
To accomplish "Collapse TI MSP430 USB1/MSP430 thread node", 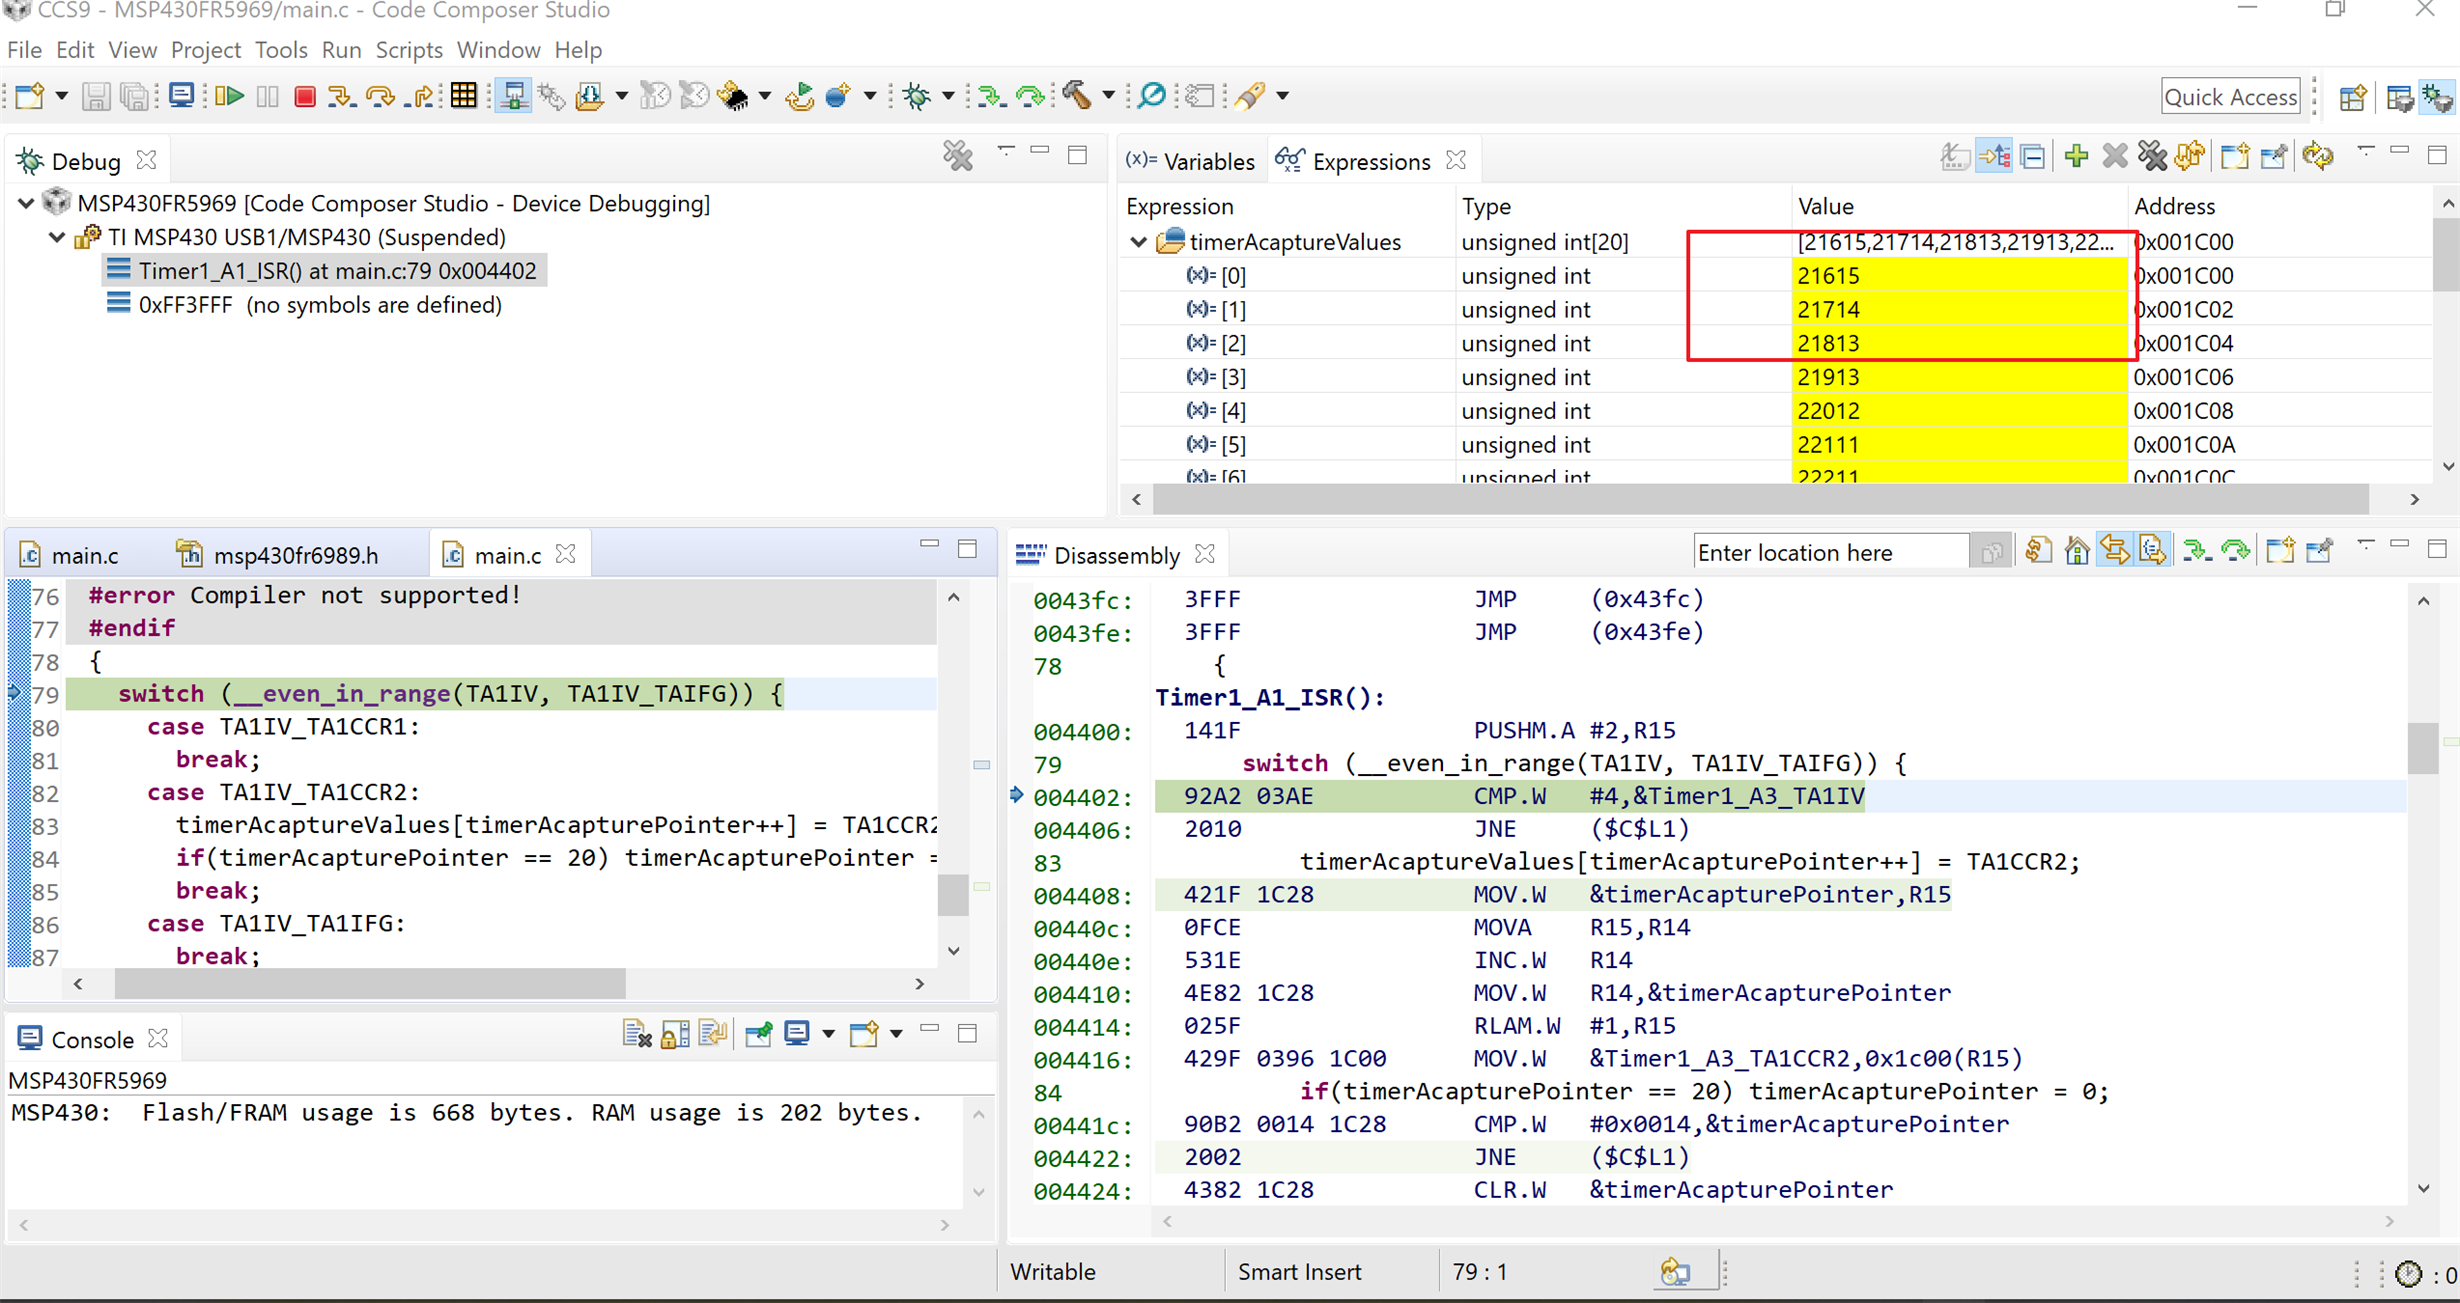I will (57, 237).
